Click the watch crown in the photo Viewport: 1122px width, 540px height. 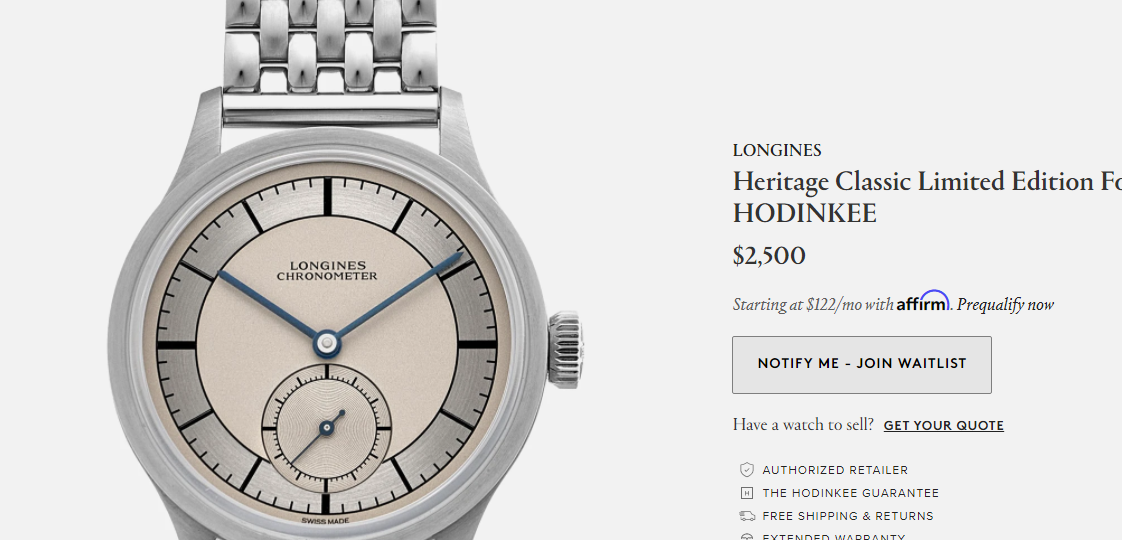click(565, 350)
